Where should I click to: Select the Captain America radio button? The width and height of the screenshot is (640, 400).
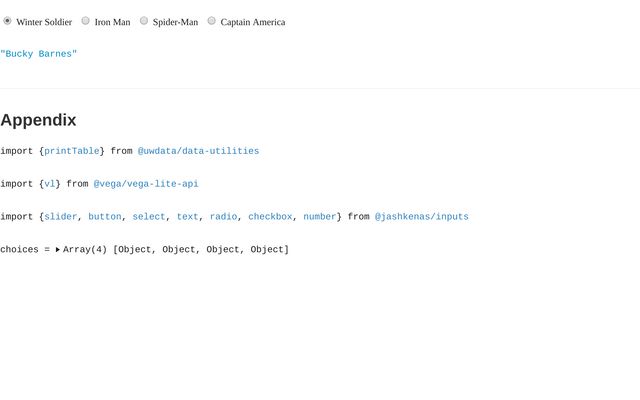pos(211,21)
